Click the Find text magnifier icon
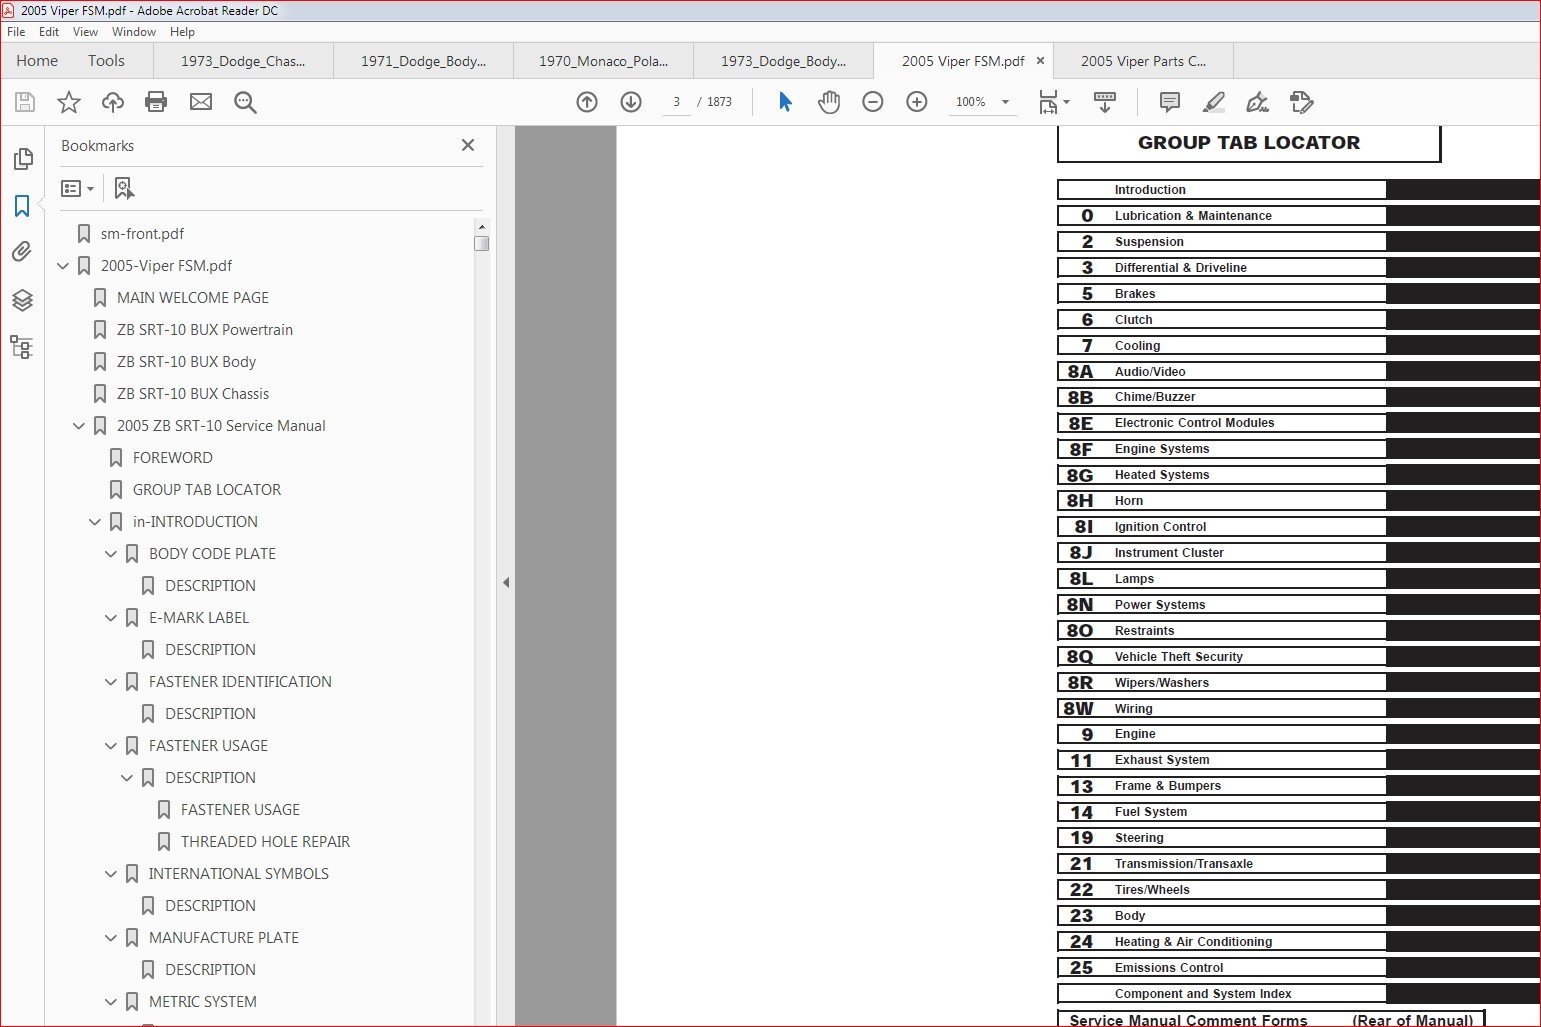Image resolution: width=1541 pixels, height=1027 pixels. coord(245,102)
